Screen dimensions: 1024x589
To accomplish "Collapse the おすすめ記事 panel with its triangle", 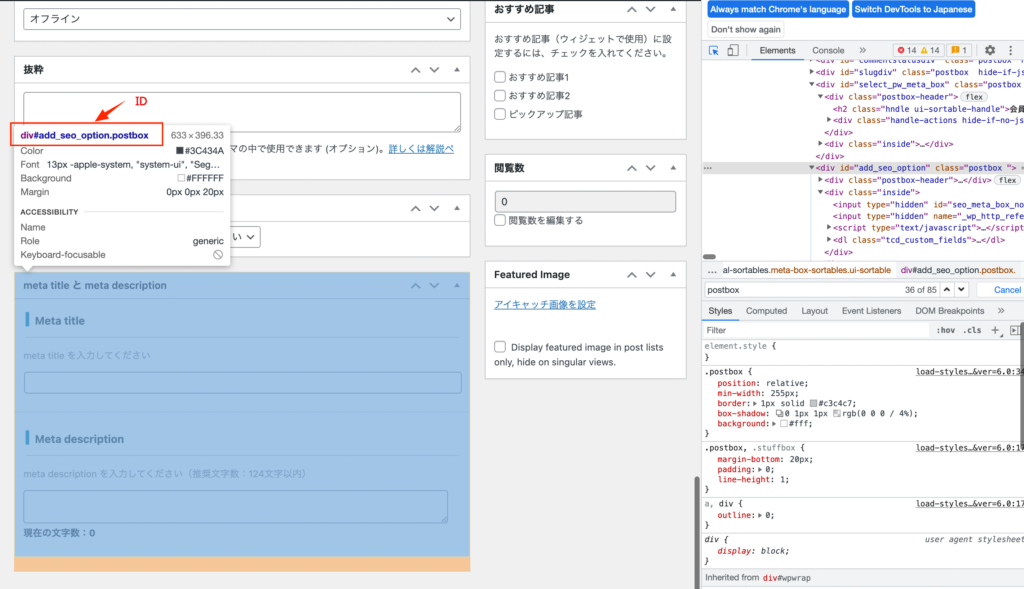I will point(673,9).
